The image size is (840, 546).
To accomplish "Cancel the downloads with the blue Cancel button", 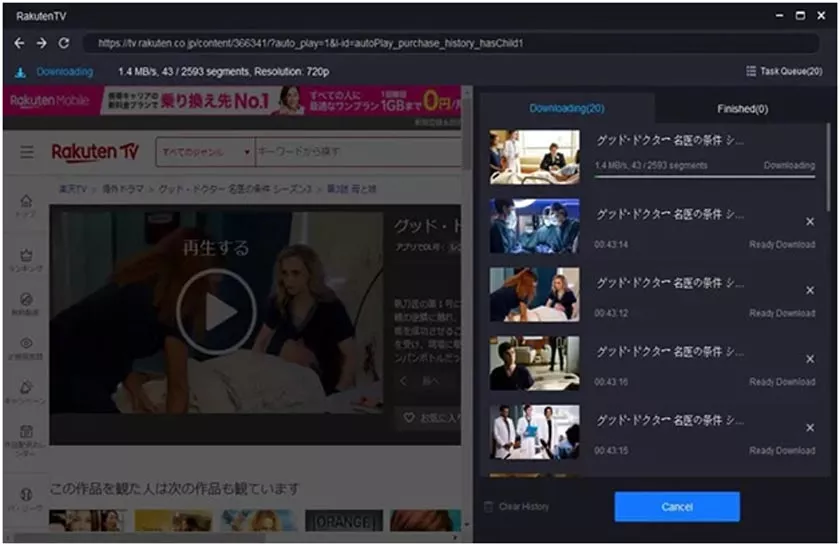I will click(677, 506).
